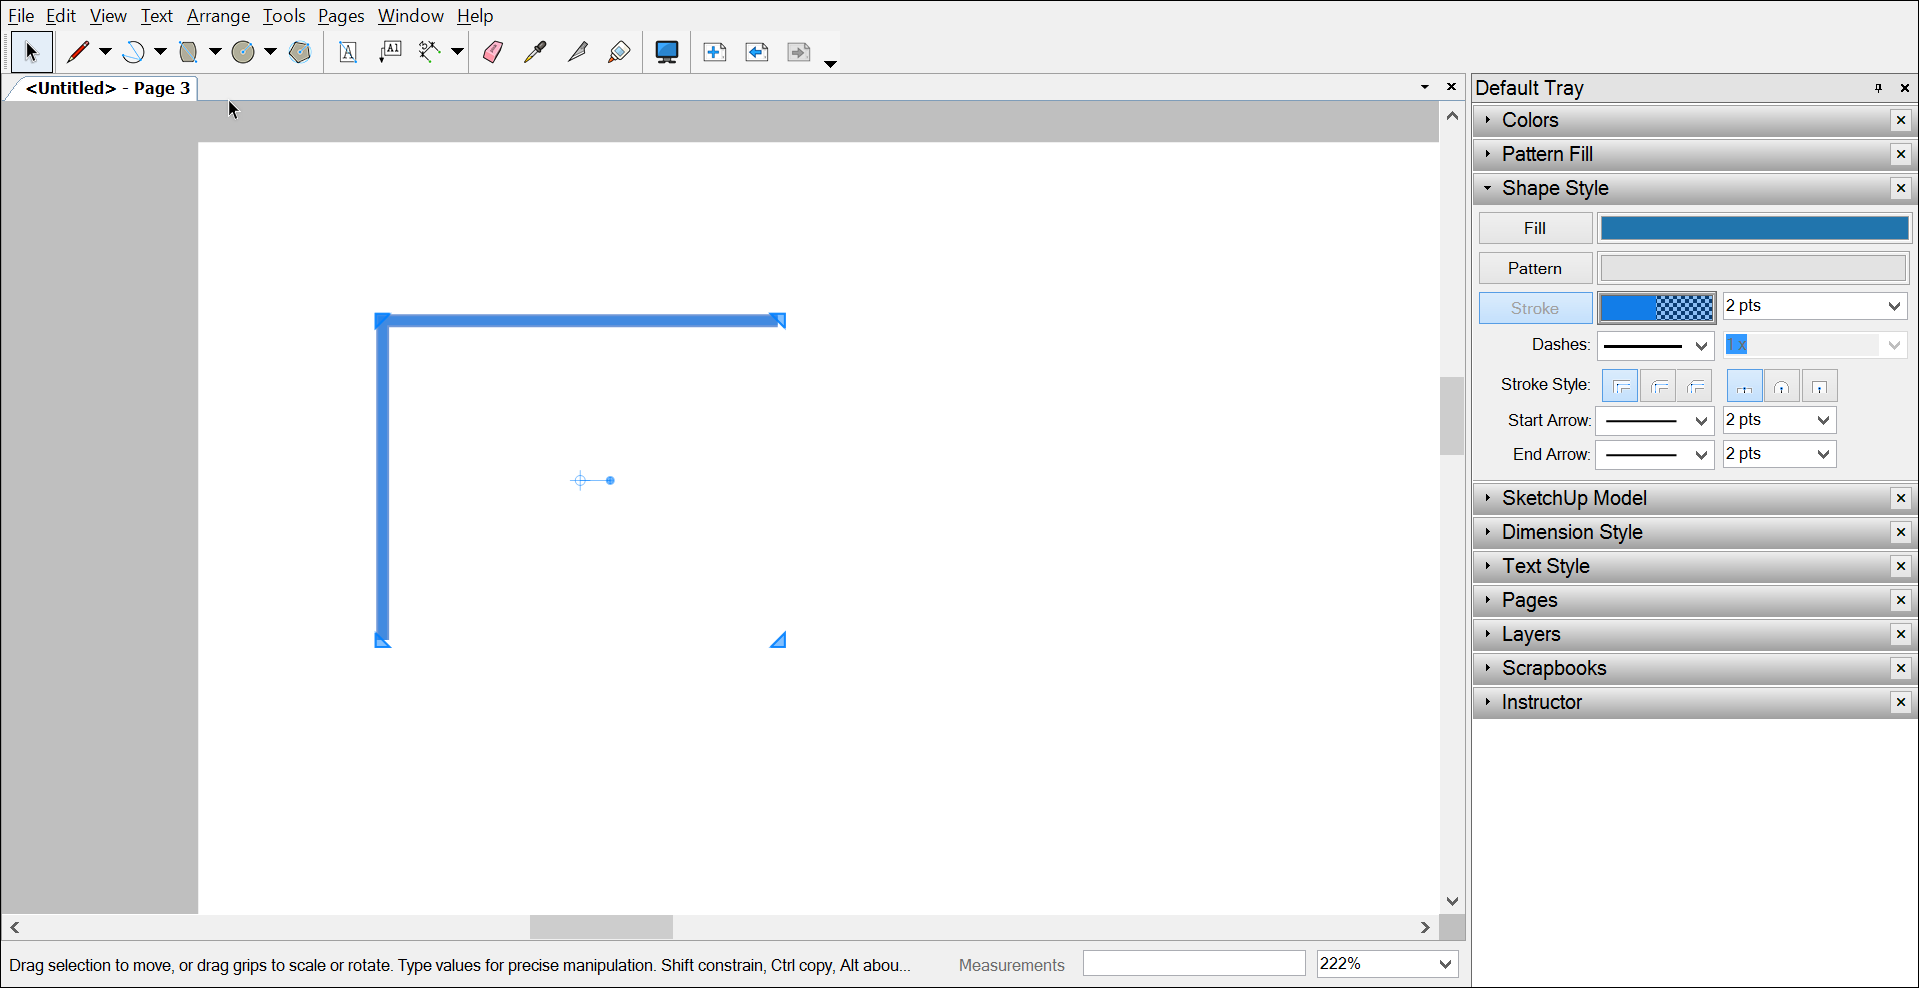Enable the rounded cap stroke style
Image resolution: width=1919 pixels, height=988 pixels.
tap(1782, 385)
